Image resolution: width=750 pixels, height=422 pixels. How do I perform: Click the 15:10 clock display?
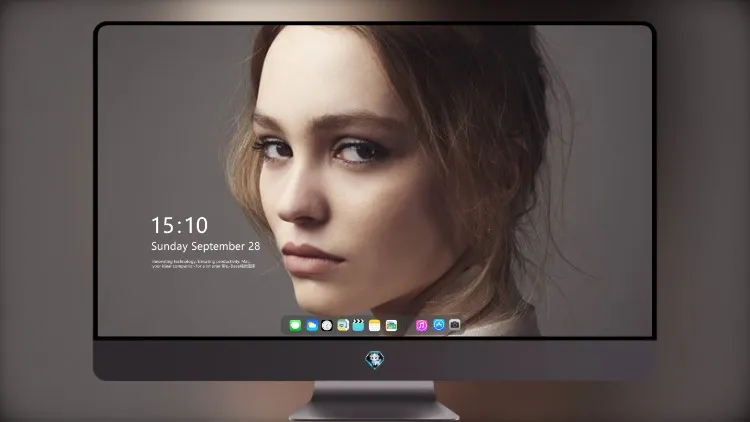coord(179,225)
